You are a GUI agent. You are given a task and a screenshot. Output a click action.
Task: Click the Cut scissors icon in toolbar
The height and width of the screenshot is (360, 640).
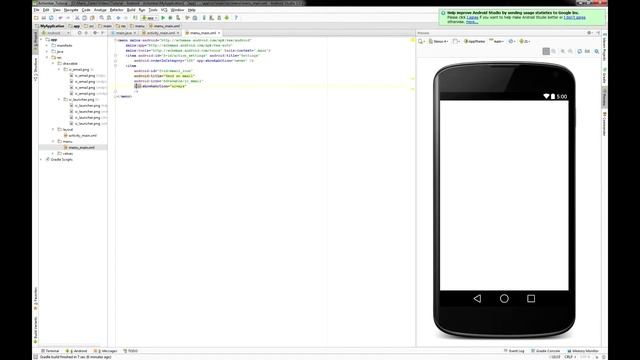coord(77,18)
